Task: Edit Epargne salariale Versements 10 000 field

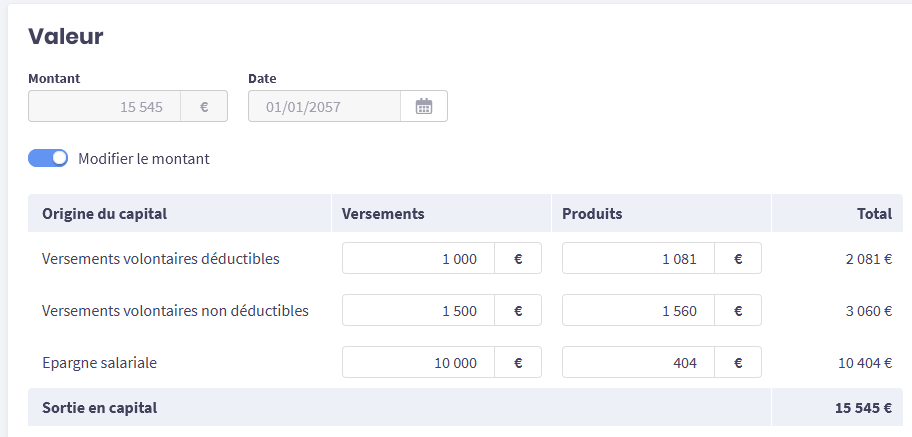Action: 418,362
